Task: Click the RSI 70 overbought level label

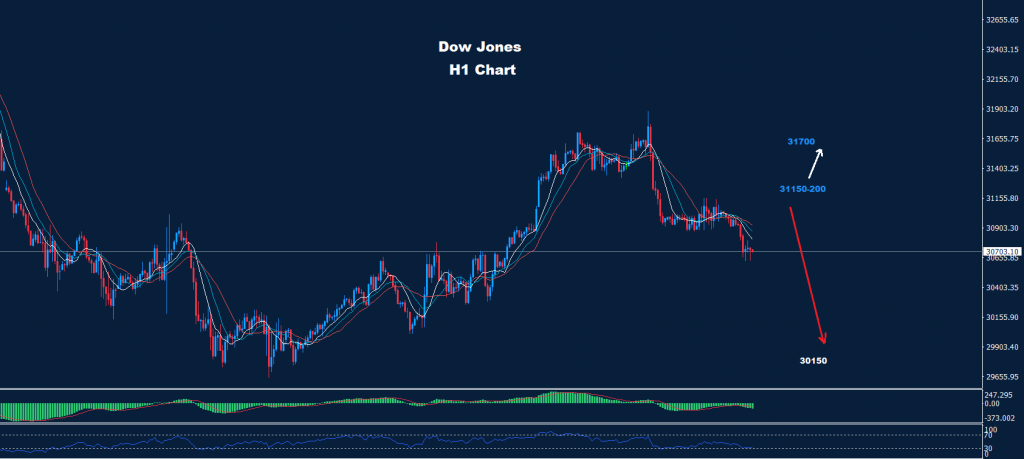Action: [x=990, y=436]
